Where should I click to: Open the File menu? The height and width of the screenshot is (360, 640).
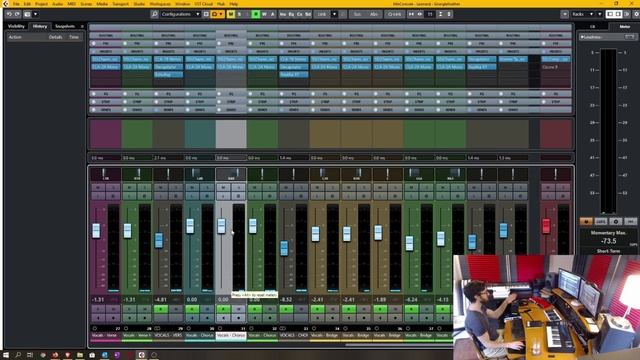coord(16,4)
